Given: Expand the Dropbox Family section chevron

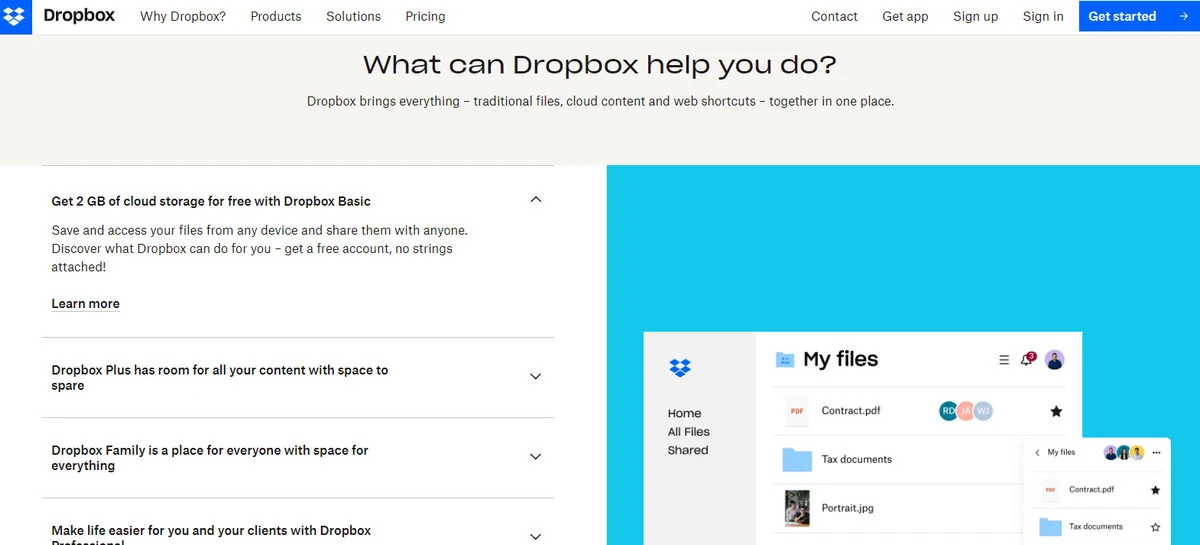Looking at the screenshot, I should pyautogui.click(x=535, y=457).
